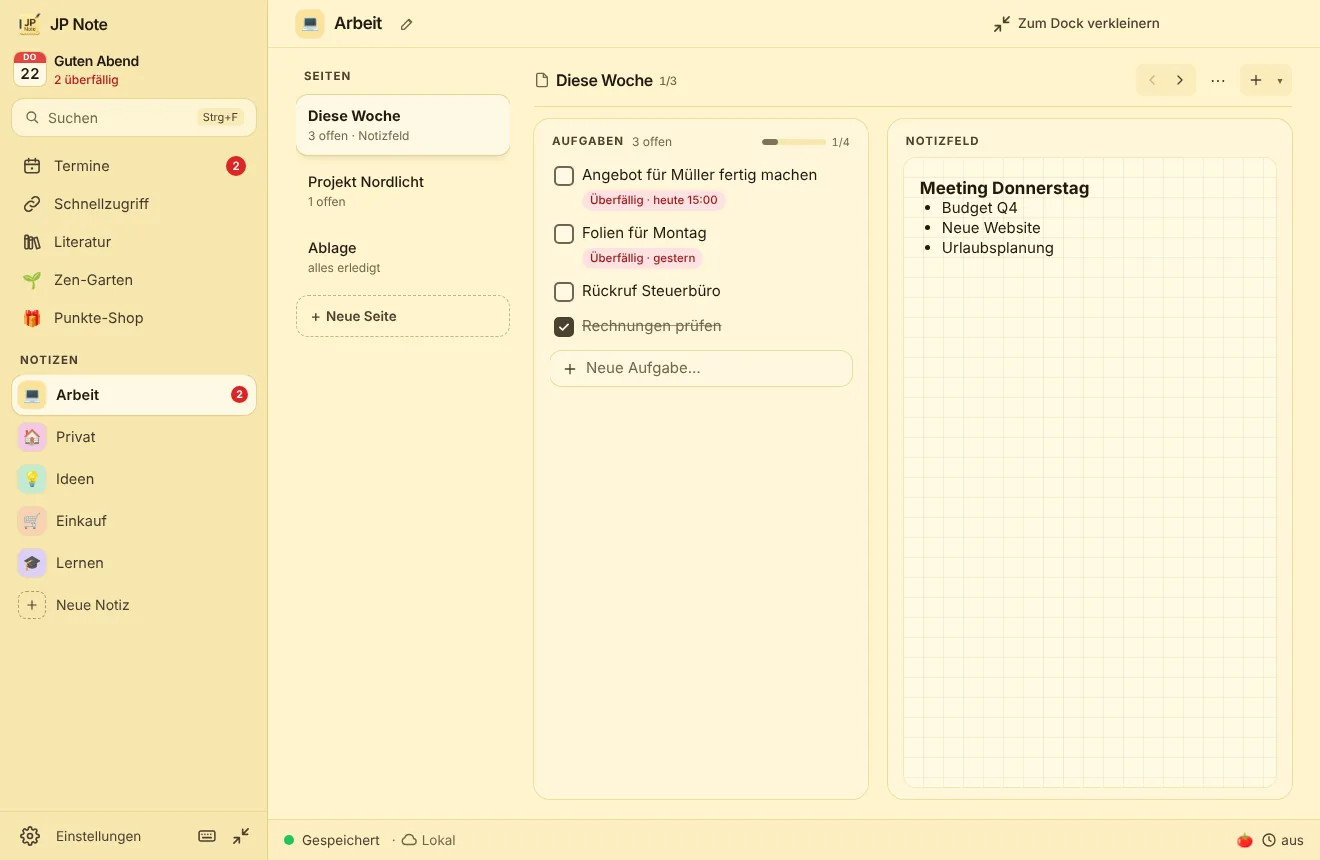
Task: Select the Ablage page
Action: point(403,257)
